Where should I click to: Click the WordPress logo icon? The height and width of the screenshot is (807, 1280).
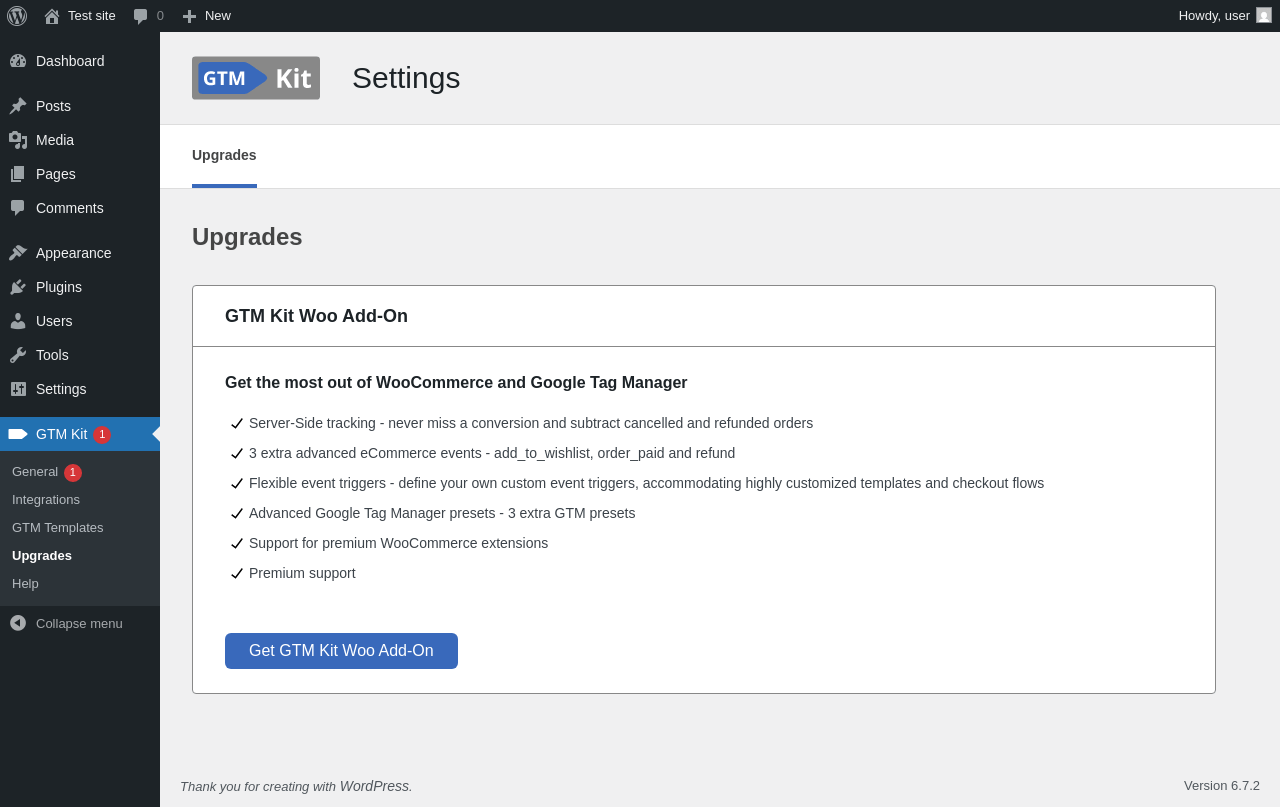coord(17,16)
